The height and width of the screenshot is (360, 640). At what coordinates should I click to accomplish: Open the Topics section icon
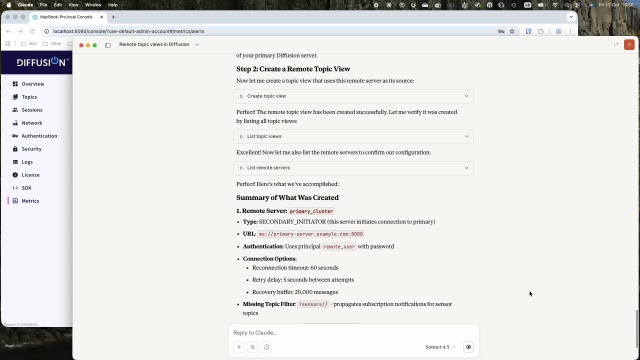tap(15, 97)
